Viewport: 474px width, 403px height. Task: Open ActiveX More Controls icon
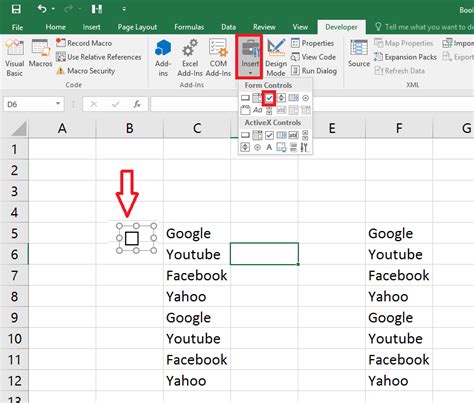click(304, 147)
